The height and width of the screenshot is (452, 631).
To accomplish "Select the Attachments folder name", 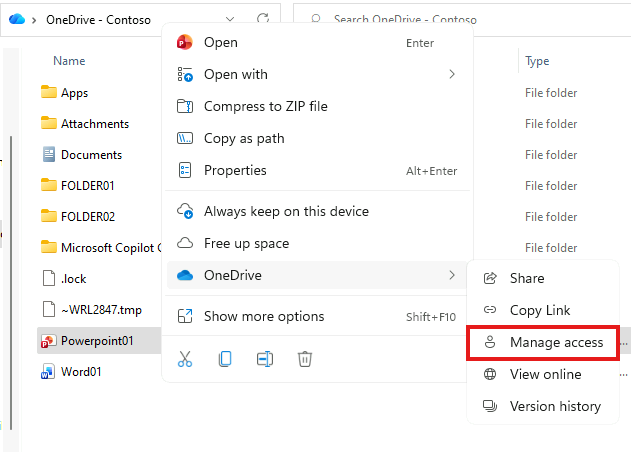I will point(95,124).
